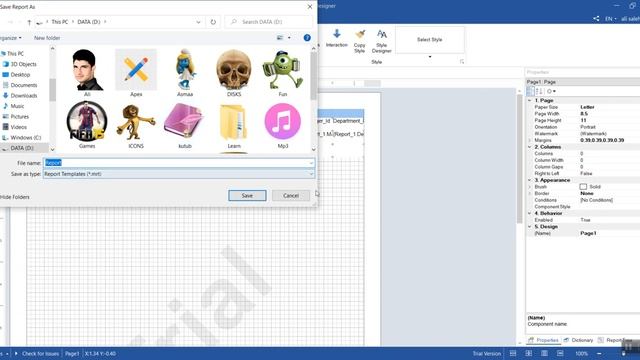640x360 pixels.
Task: Click the File name input field
Action: (x=179, y=163)
